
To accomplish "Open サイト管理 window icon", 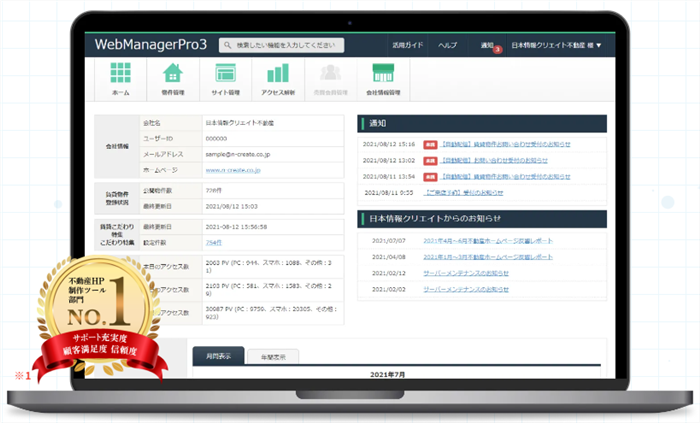I will [225, 75].
